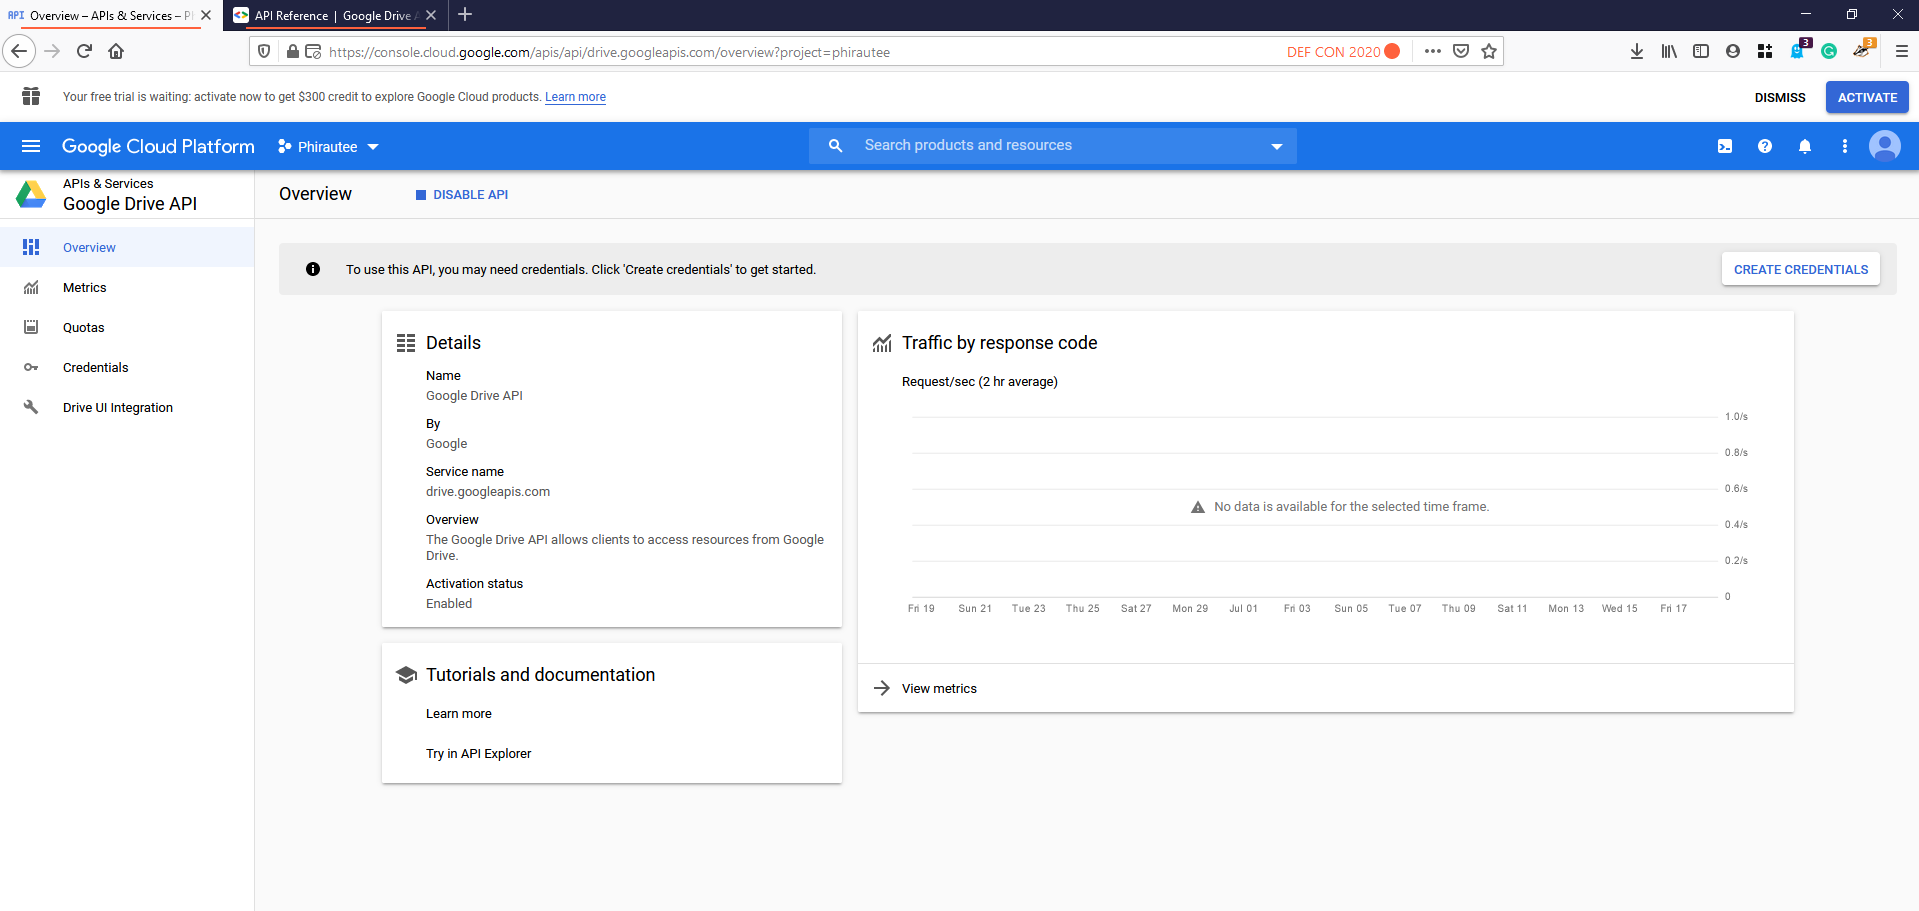Open Drive UI Integration in the sidebar
The width and height of the screenshot is (1919, 911).
point(127,407)
